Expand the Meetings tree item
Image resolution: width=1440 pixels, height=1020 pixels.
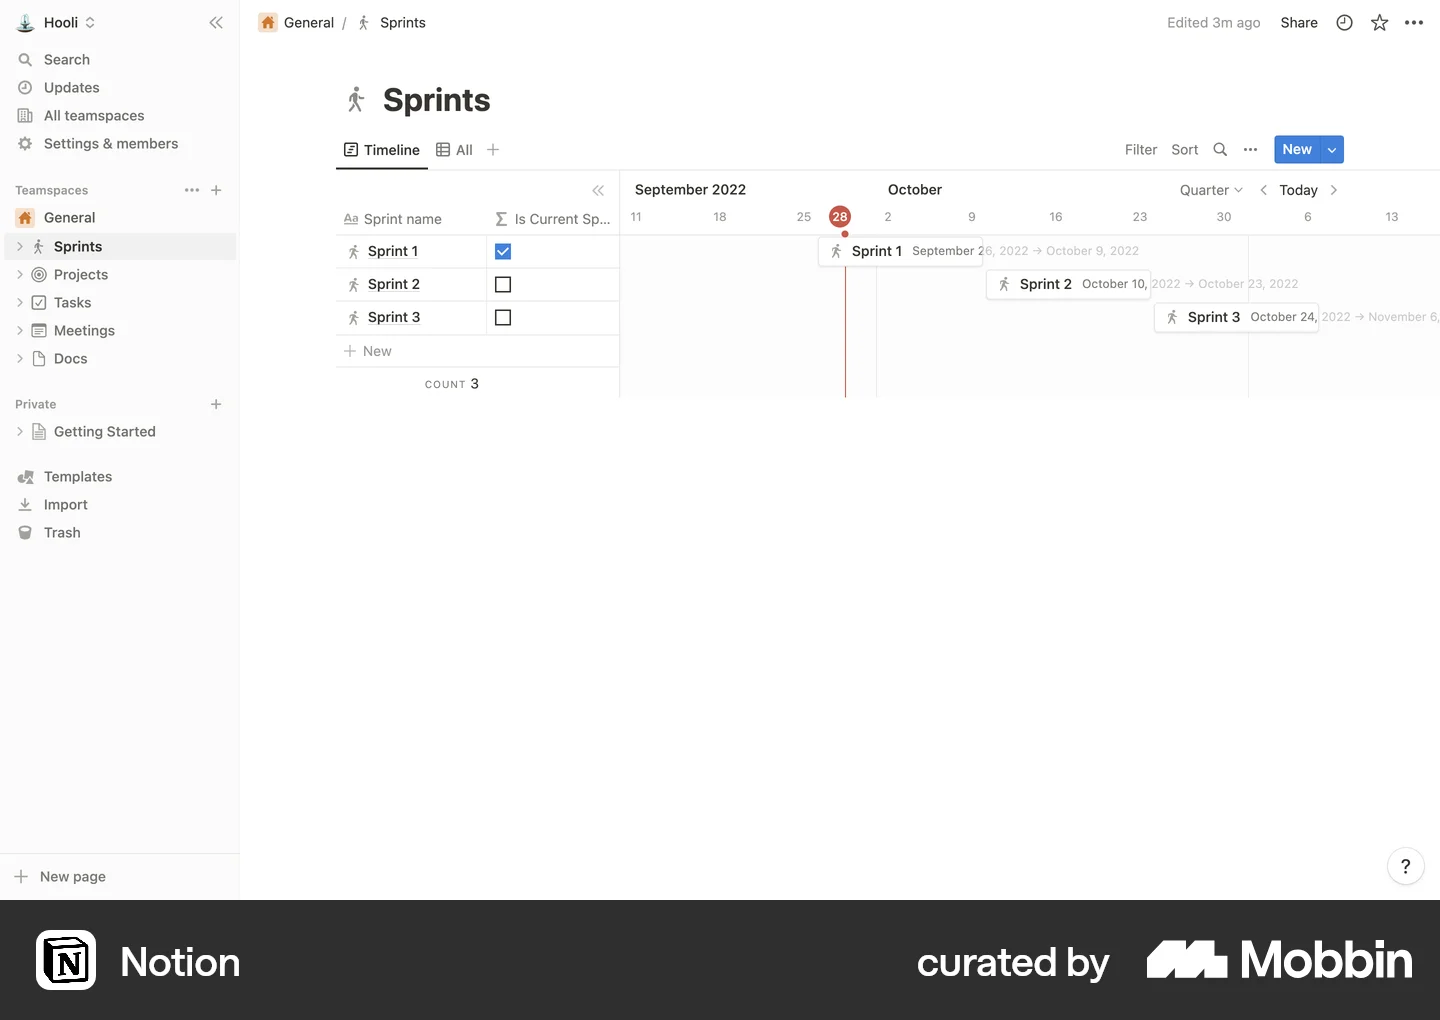click(19, 330)
